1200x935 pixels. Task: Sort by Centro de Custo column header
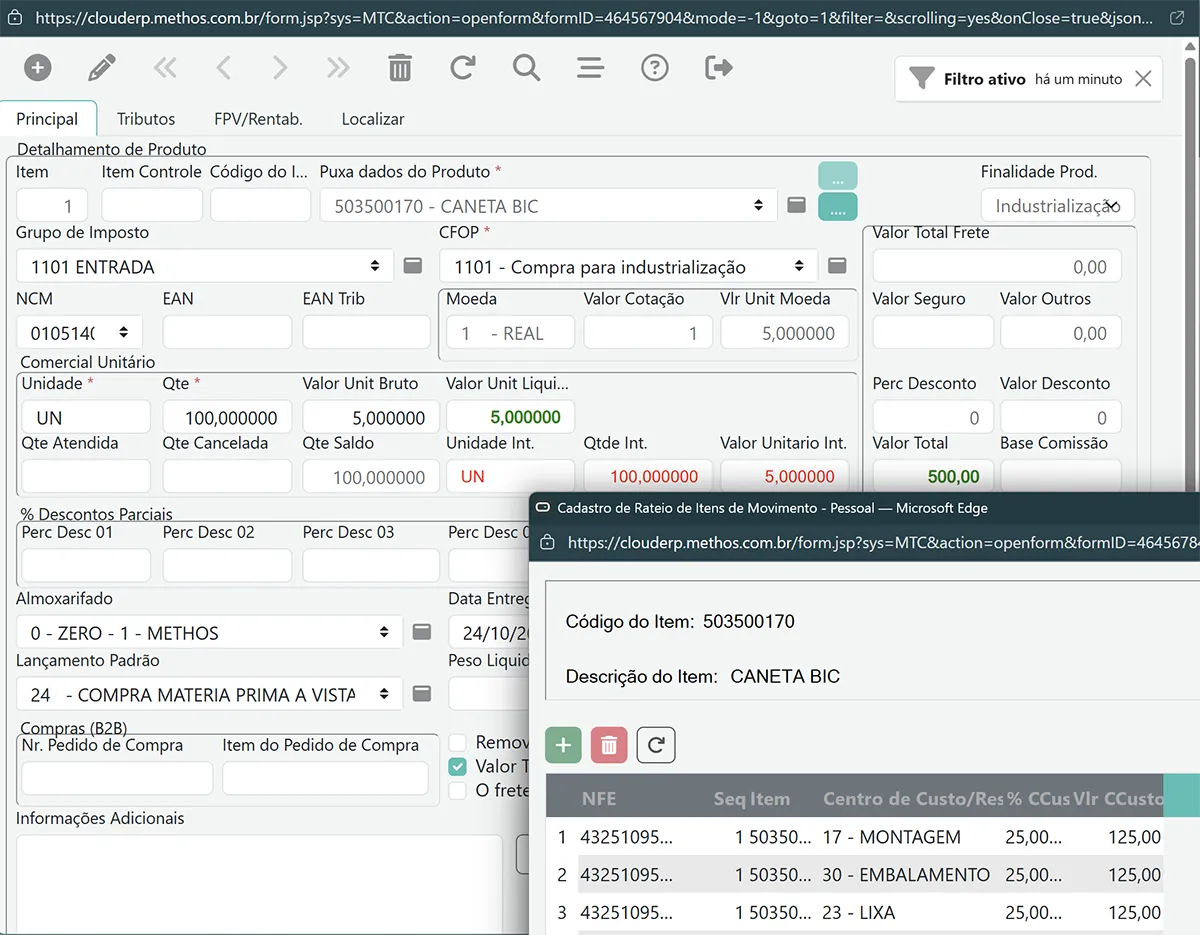coord(912,798)
